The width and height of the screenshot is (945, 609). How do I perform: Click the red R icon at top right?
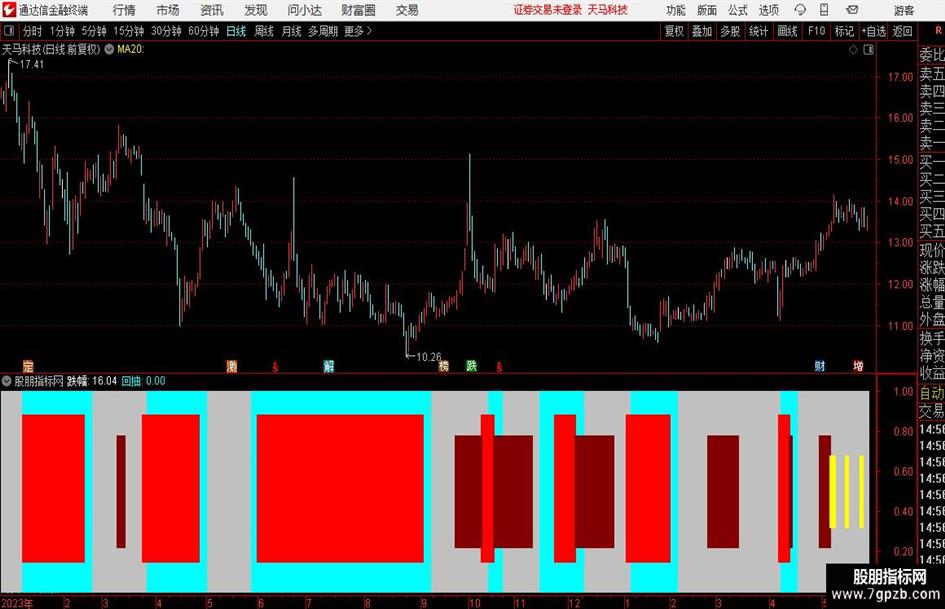938,31
